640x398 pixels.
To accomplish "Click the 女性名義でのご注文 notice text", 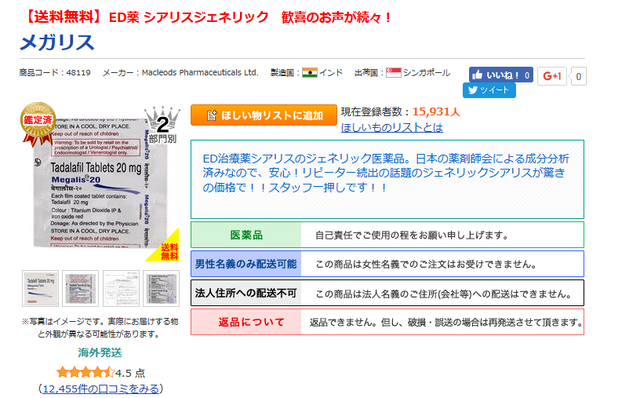I will 425,265.
